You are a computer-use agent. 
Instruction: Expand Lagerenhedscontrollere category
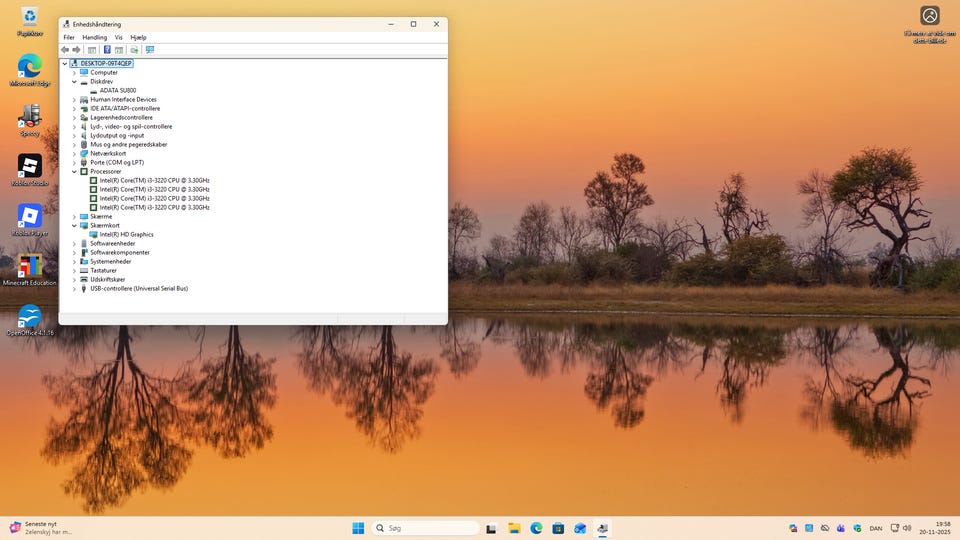[74, 118]
